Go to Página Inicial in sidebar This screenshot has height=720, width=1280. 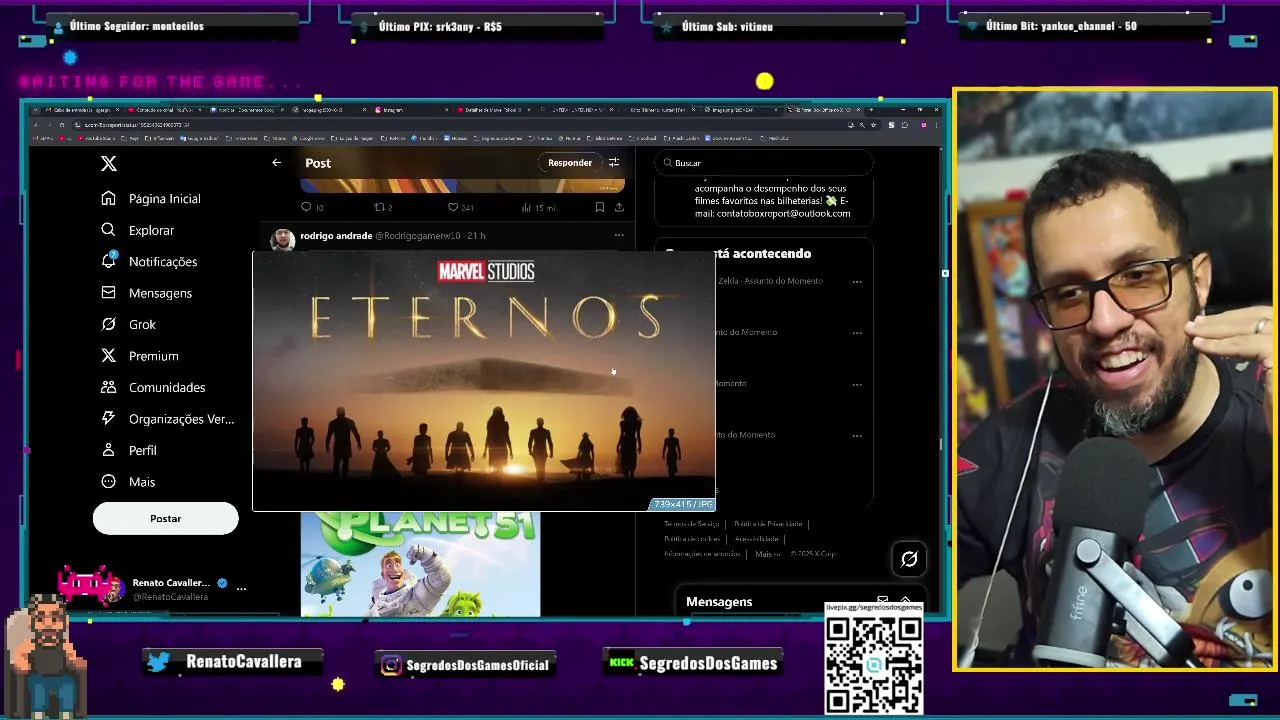[151, 199]
